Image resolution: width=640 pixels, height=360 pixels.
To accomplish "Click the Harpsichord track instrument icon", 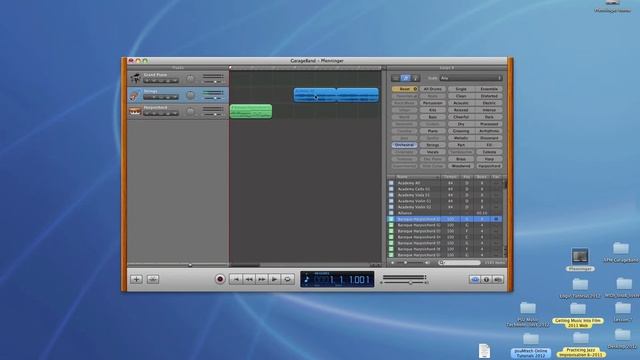I will pos(135,111).
